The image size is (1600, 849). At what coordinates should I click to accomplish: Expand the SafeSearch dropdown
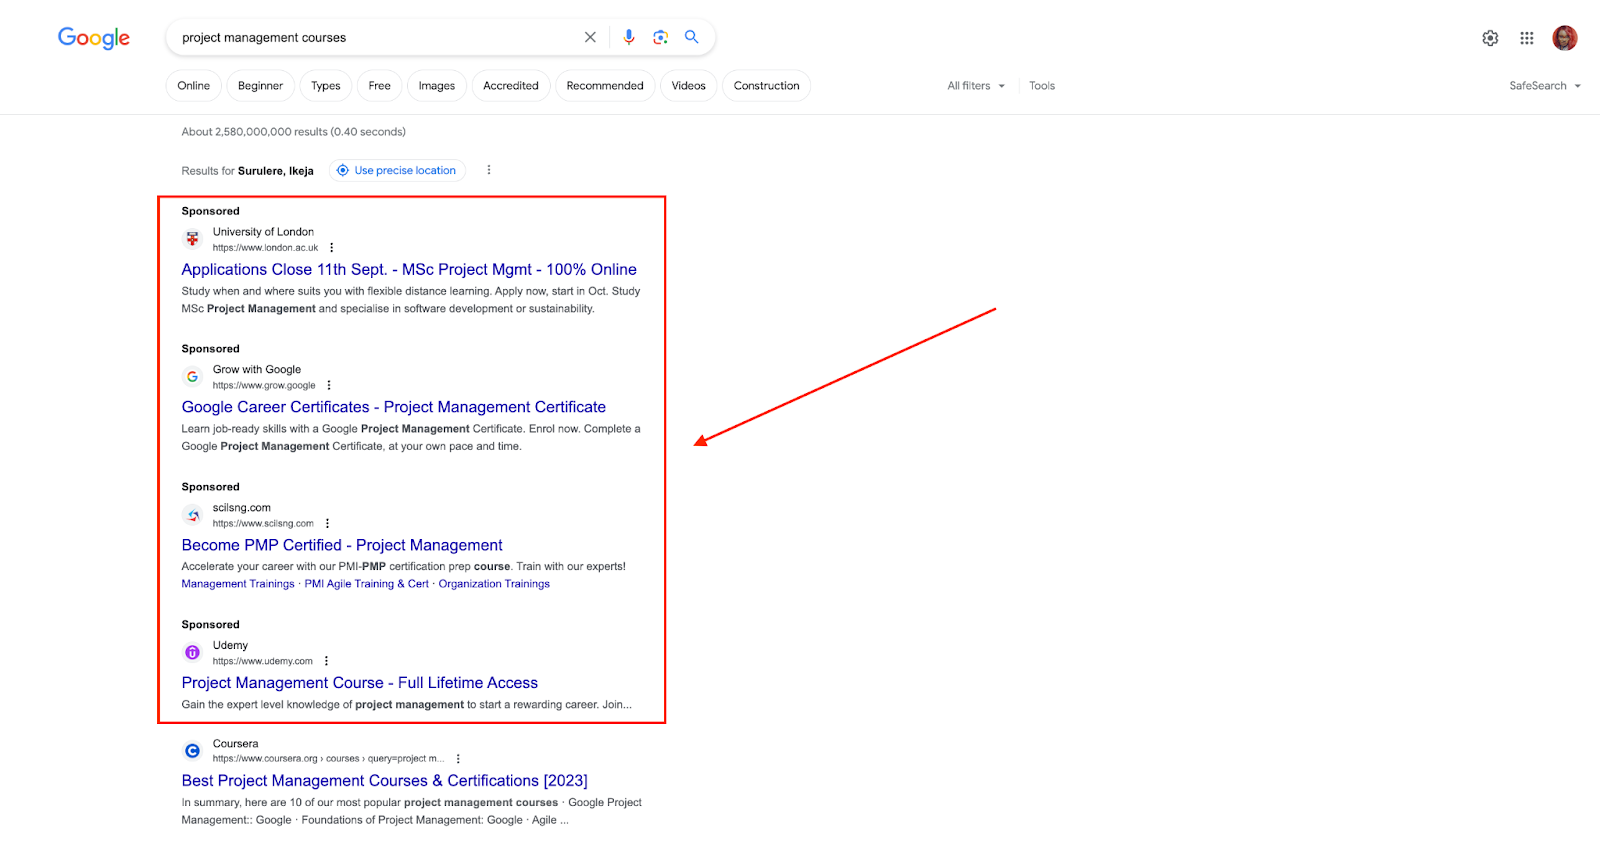1545,86
